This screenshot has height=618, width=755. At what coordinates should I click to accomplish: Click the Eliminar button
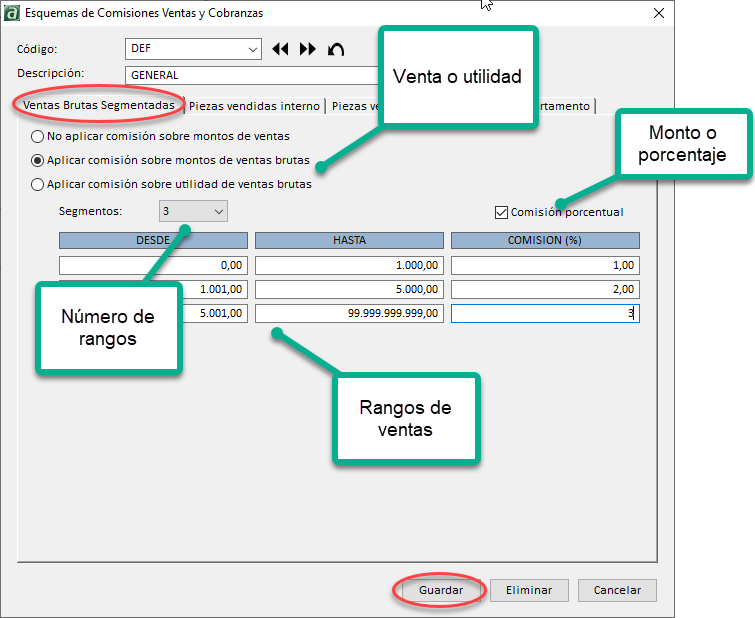[x=529, y=590]
